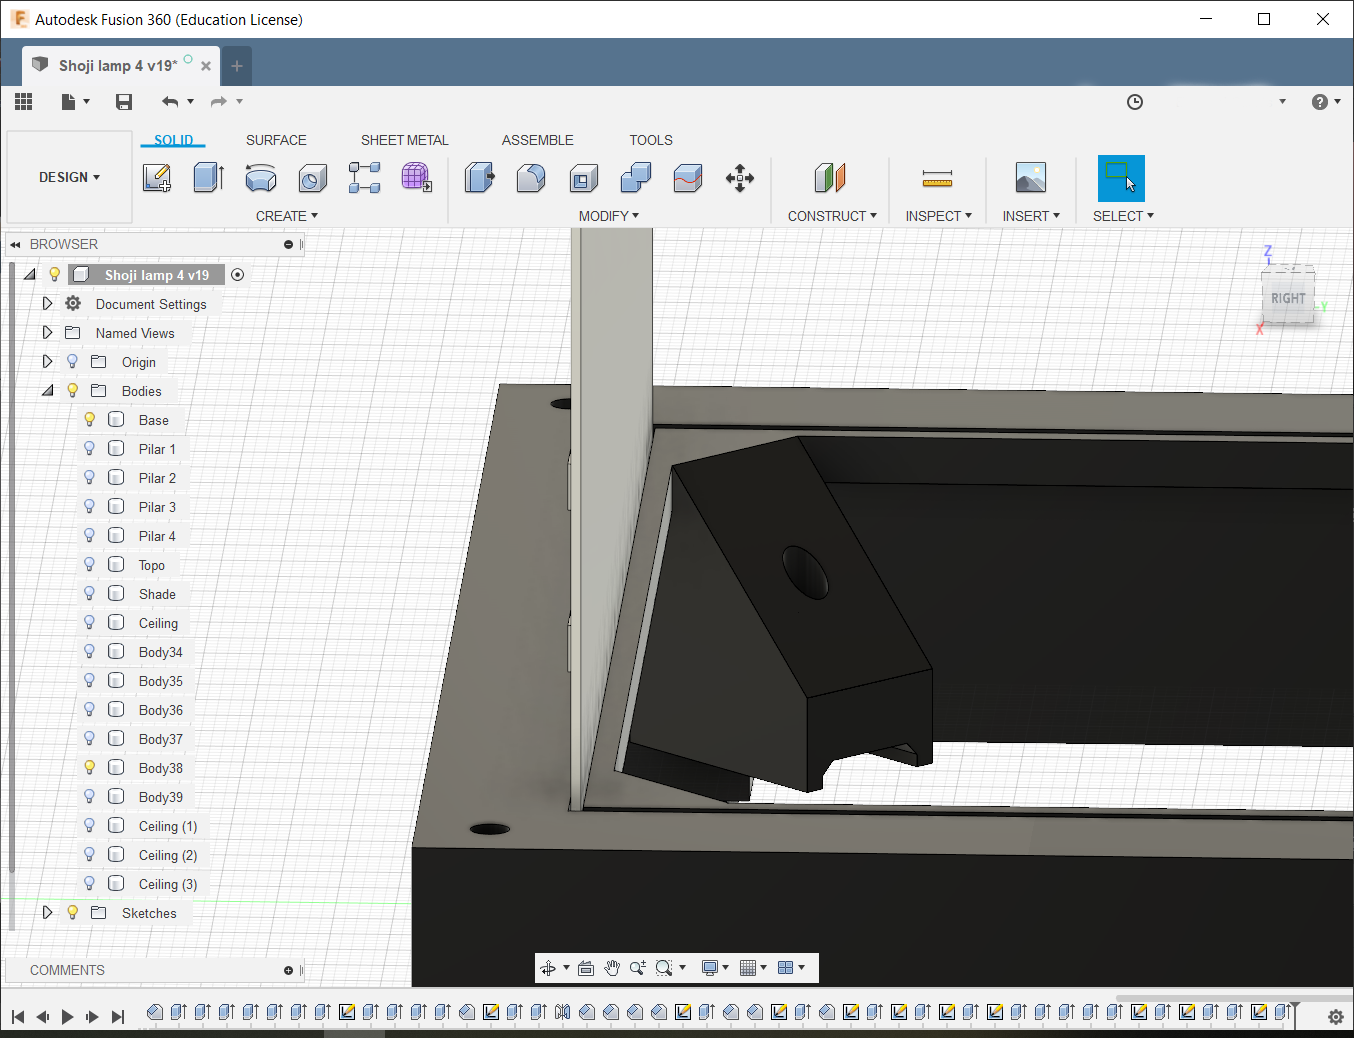Collapse the Bodies folder

(x=47, y=391)
